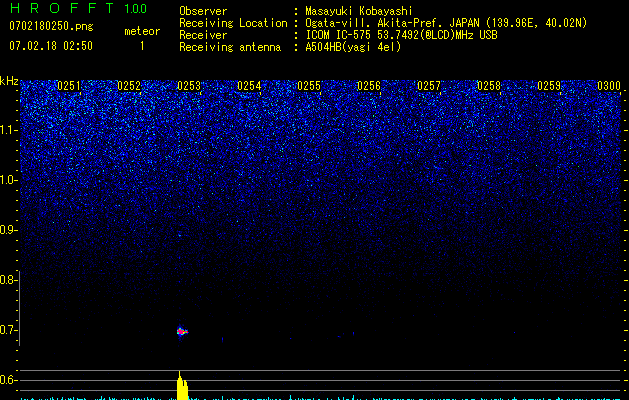Click the date stamp 07.02.18 02:50
Viewport: 629px width, 400px height.
[51, 46]
